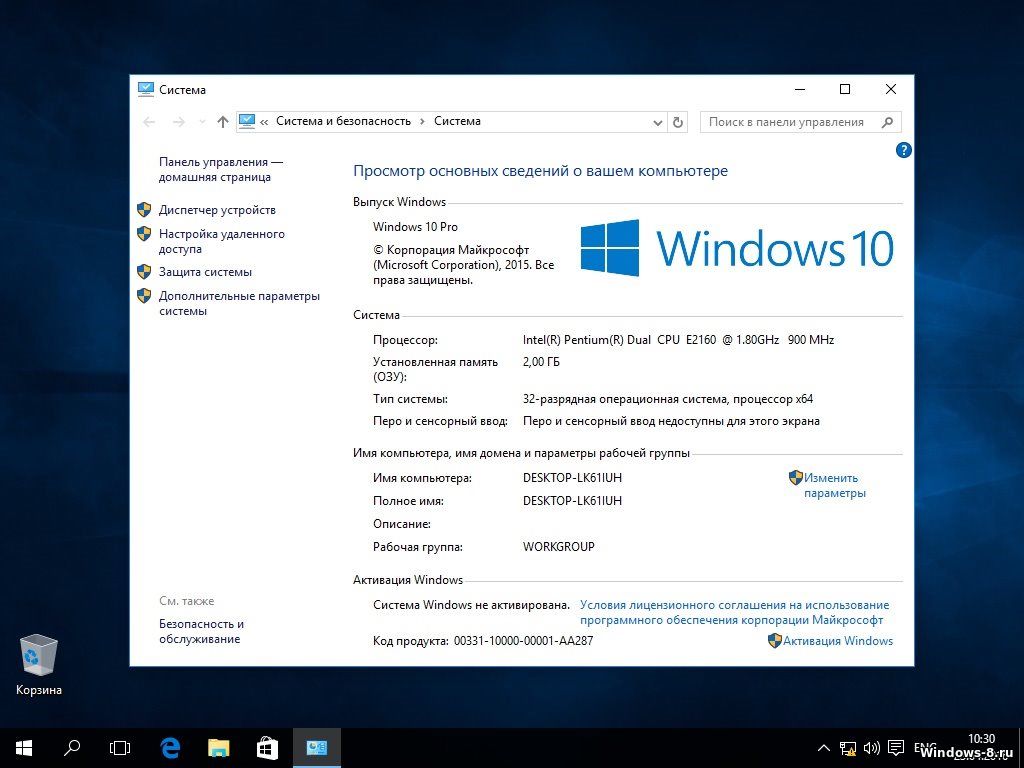Image resolution: width=1024 pixels, height=768 pixels.
Task: Open the Корзина desktop icon
Action: click(39, 664)
